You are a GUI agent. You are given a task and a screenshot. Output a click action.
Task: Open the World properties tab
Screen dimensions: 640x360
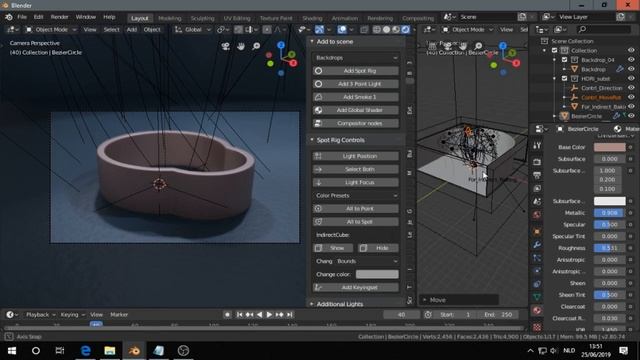[537, 215]
